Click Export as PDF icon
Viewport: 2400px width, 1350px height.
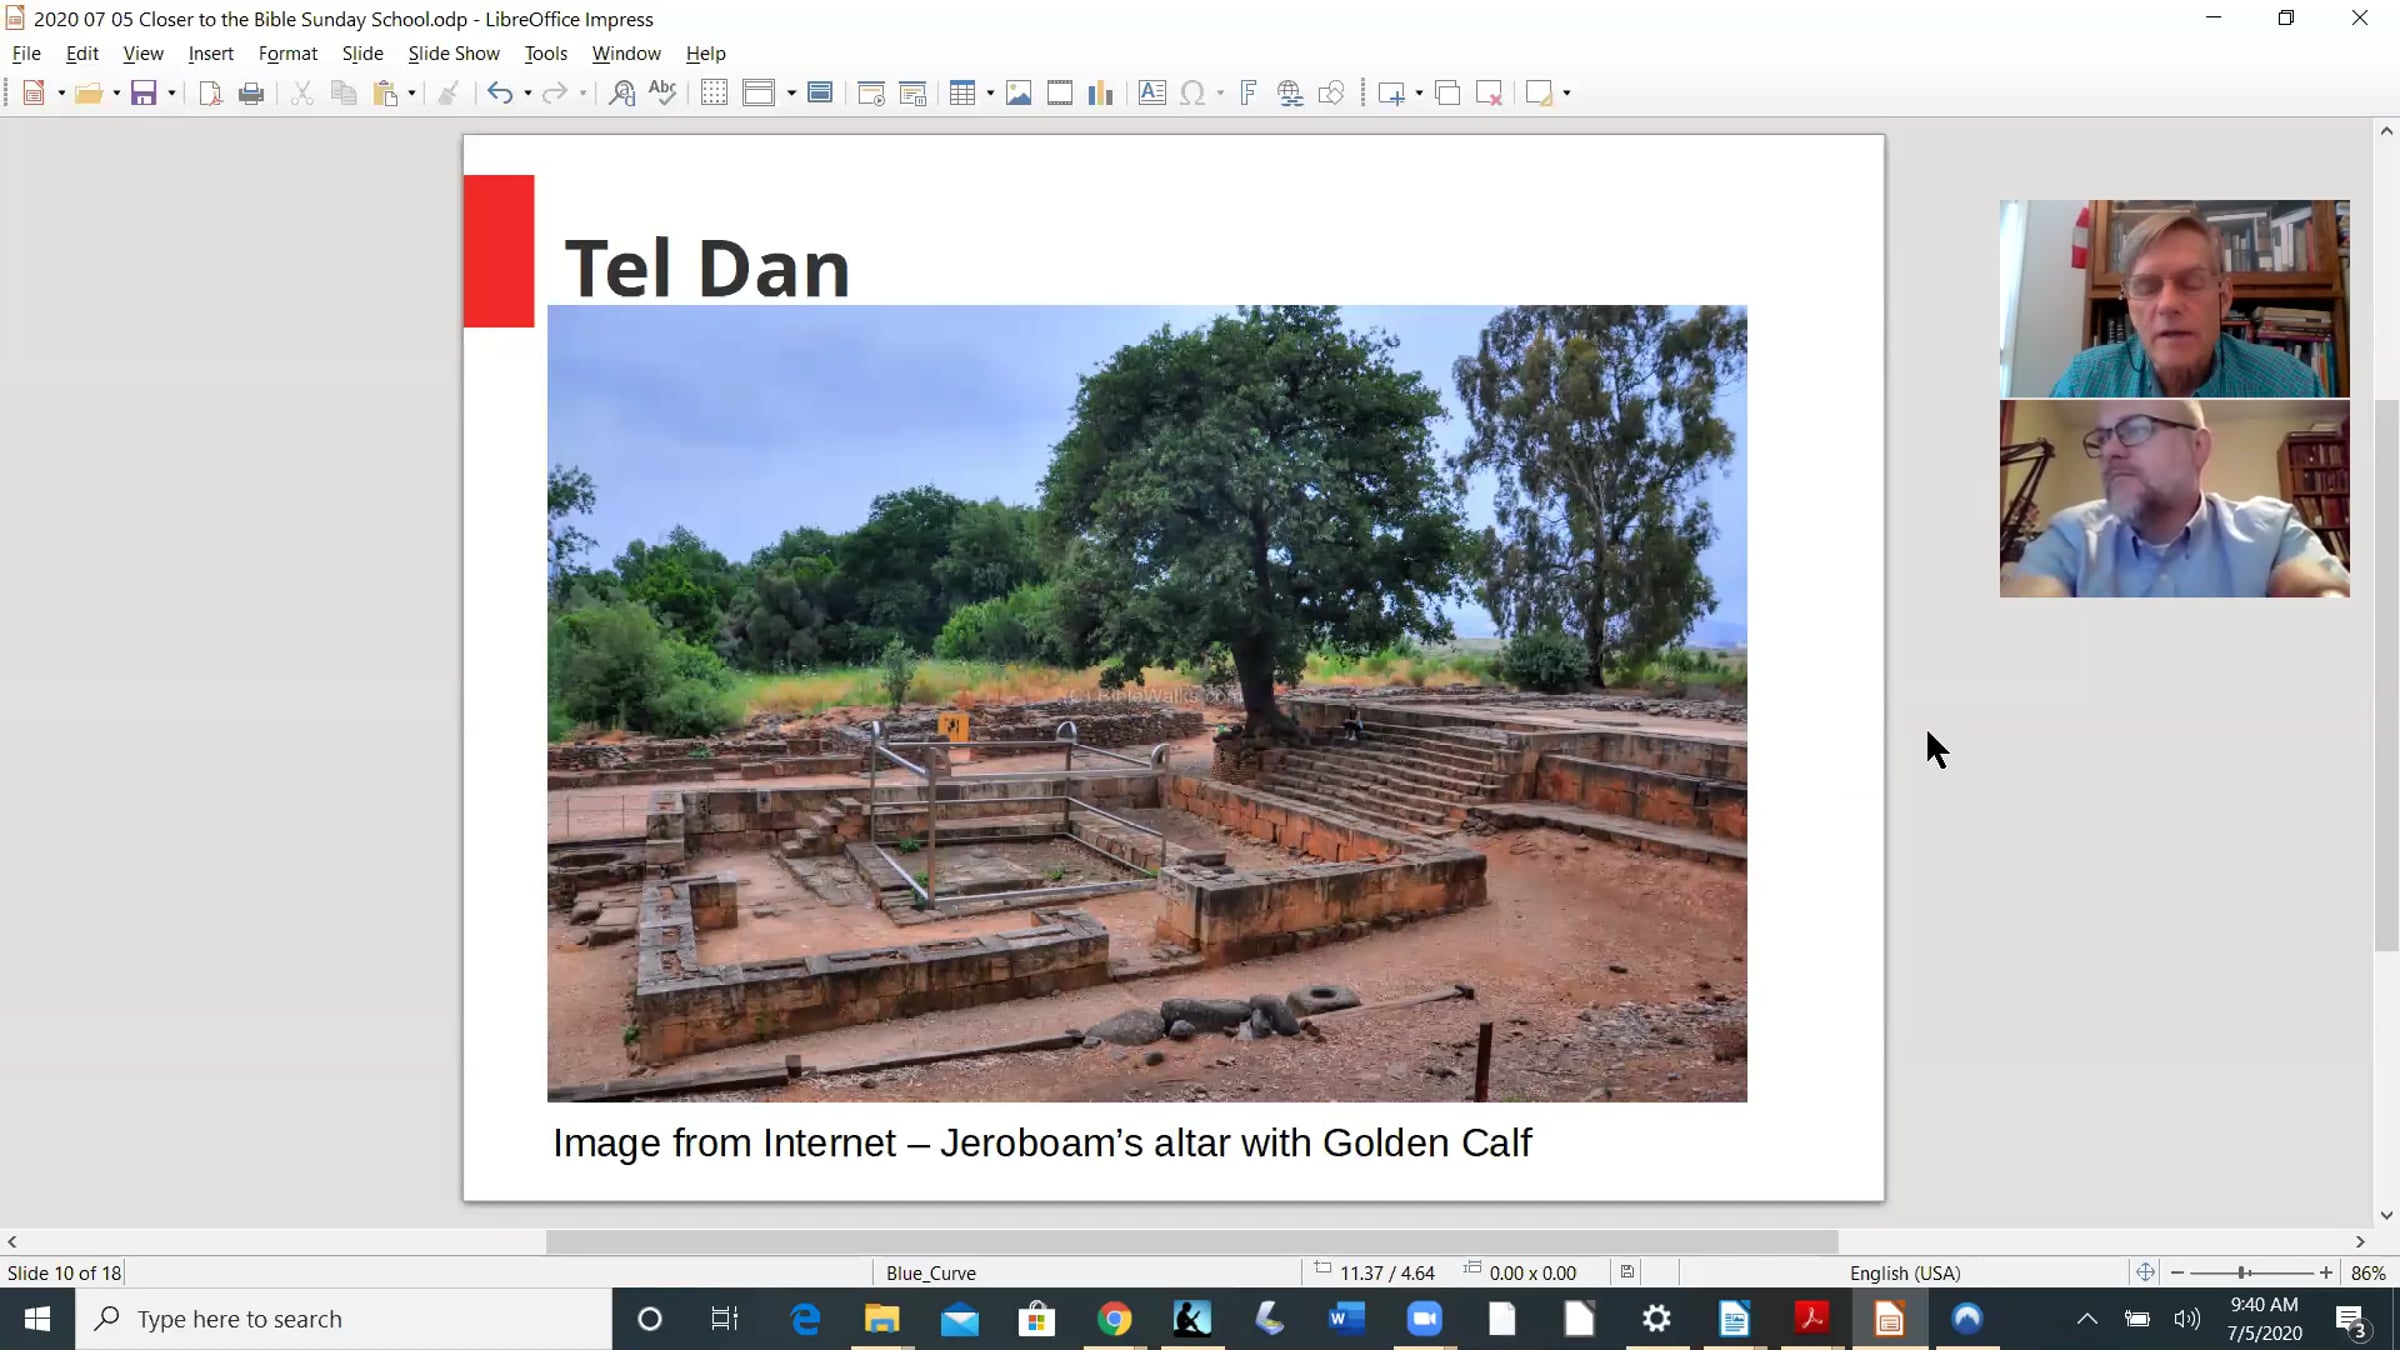point(210,93)
